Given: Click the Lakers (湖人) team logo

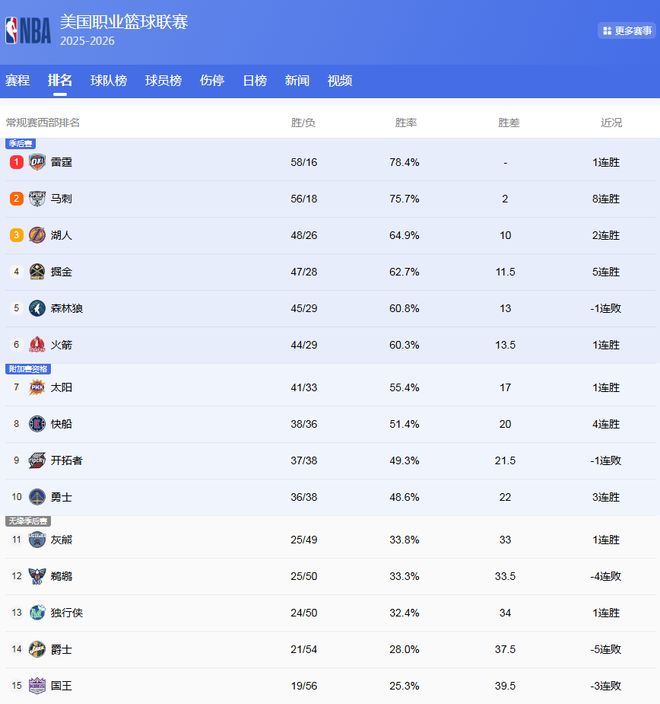Looking at the screenshot, I should (x=37, y=235).
